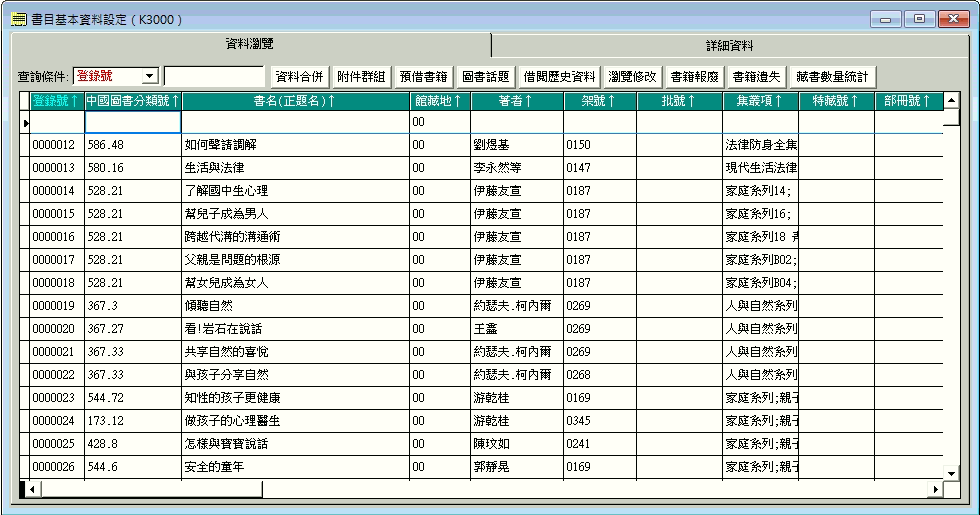This screenshot has height=515, width=980.
Task: Switch to the 資料瀏覽 tab
Action: coord(250,44)
